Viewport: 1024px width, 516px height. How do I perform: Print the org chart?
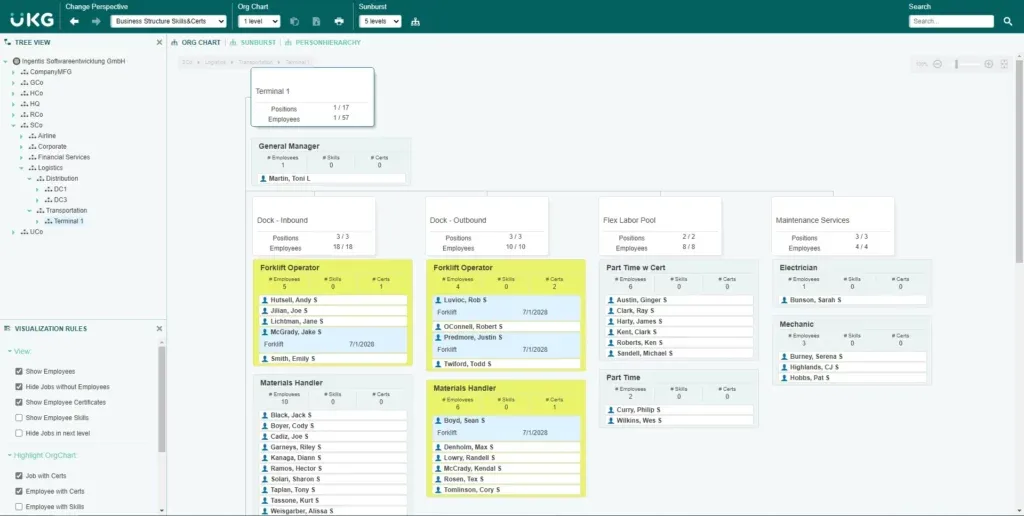[339, 22]
